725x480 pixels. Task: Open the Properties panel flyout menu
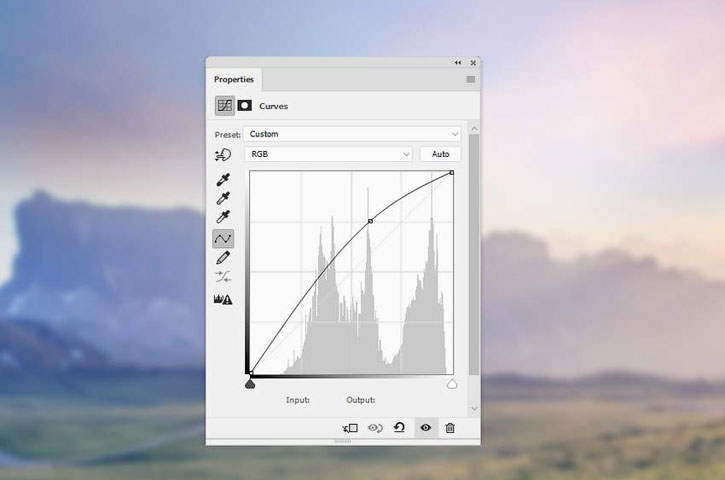click(471, 80)
